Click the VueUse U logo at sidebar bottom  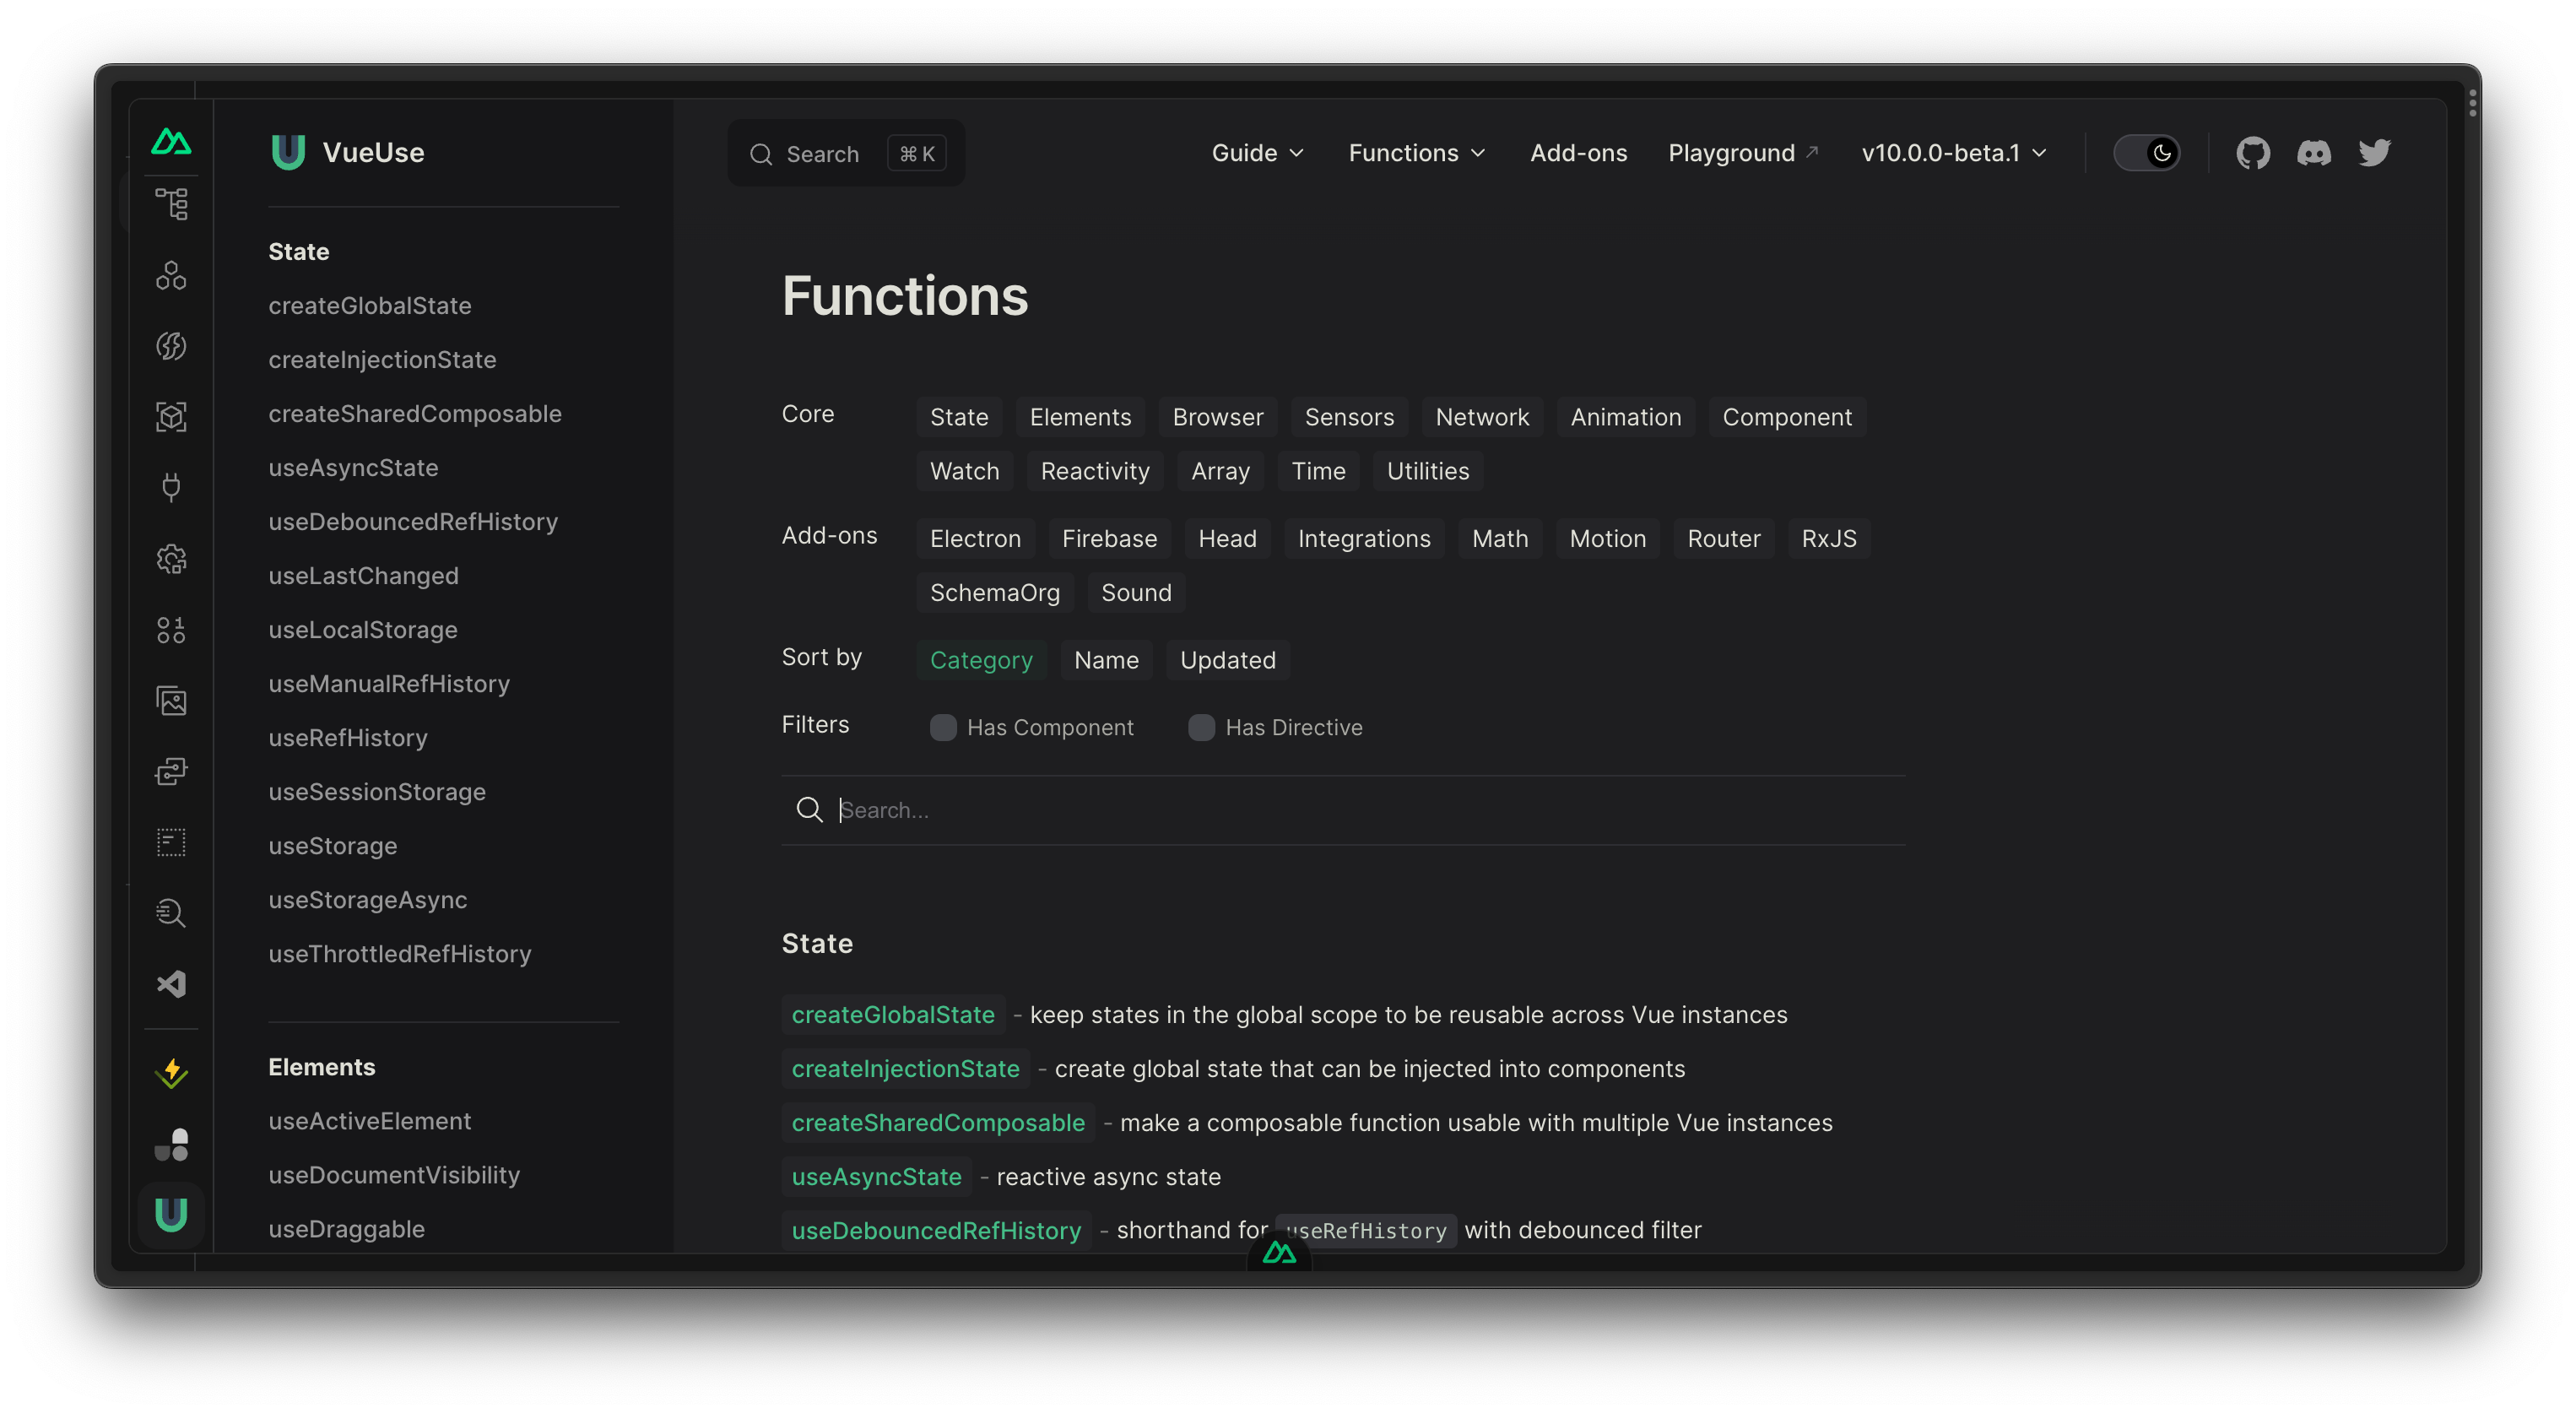[171, 1215]
